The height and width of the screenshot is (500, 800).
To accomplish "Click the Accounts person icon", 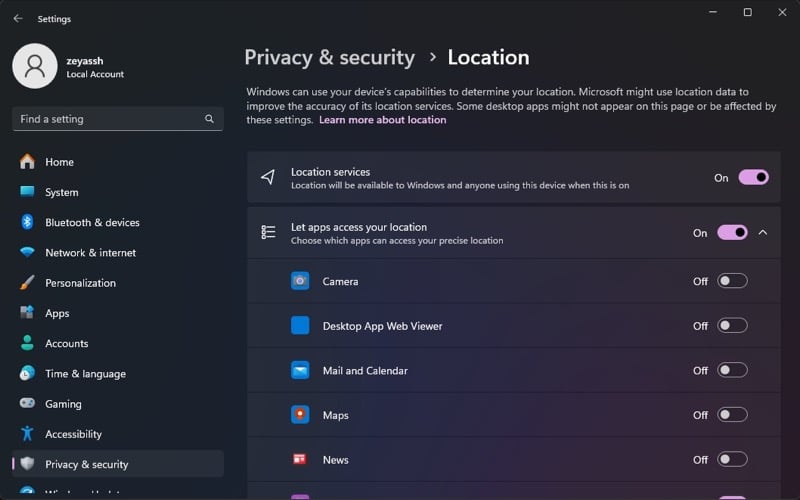I will (27, 343).
